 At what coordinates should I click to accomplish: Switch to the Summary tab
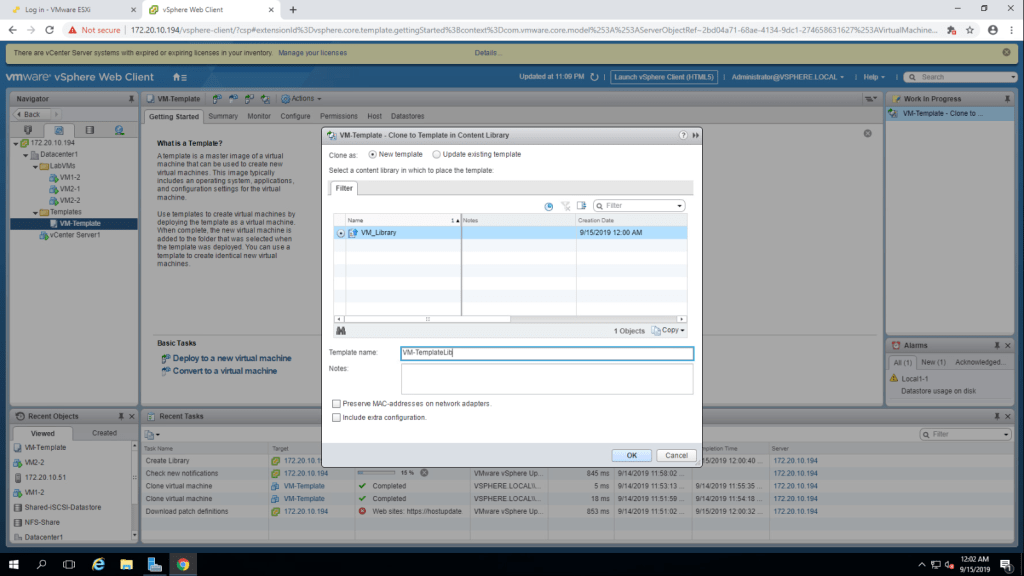[222, 116]
